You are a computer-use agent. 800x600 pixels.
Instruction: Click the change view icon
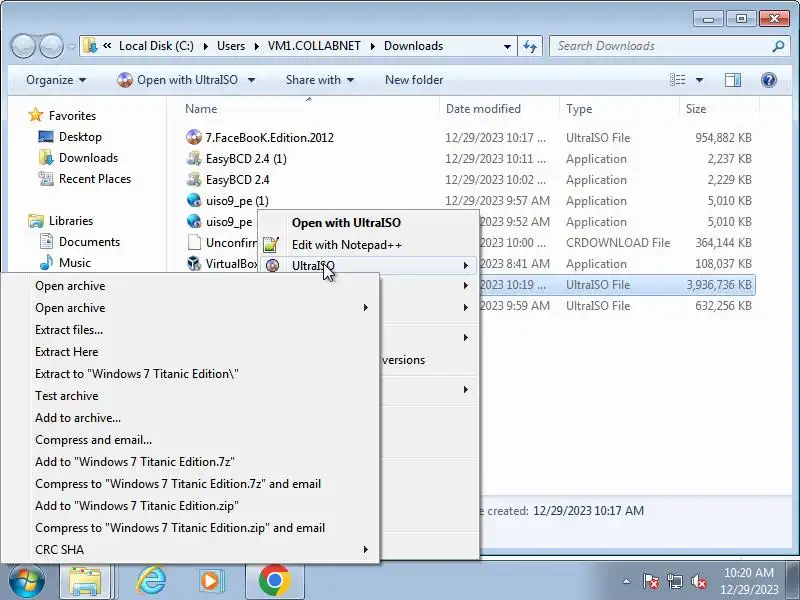[x=678, y=80]
